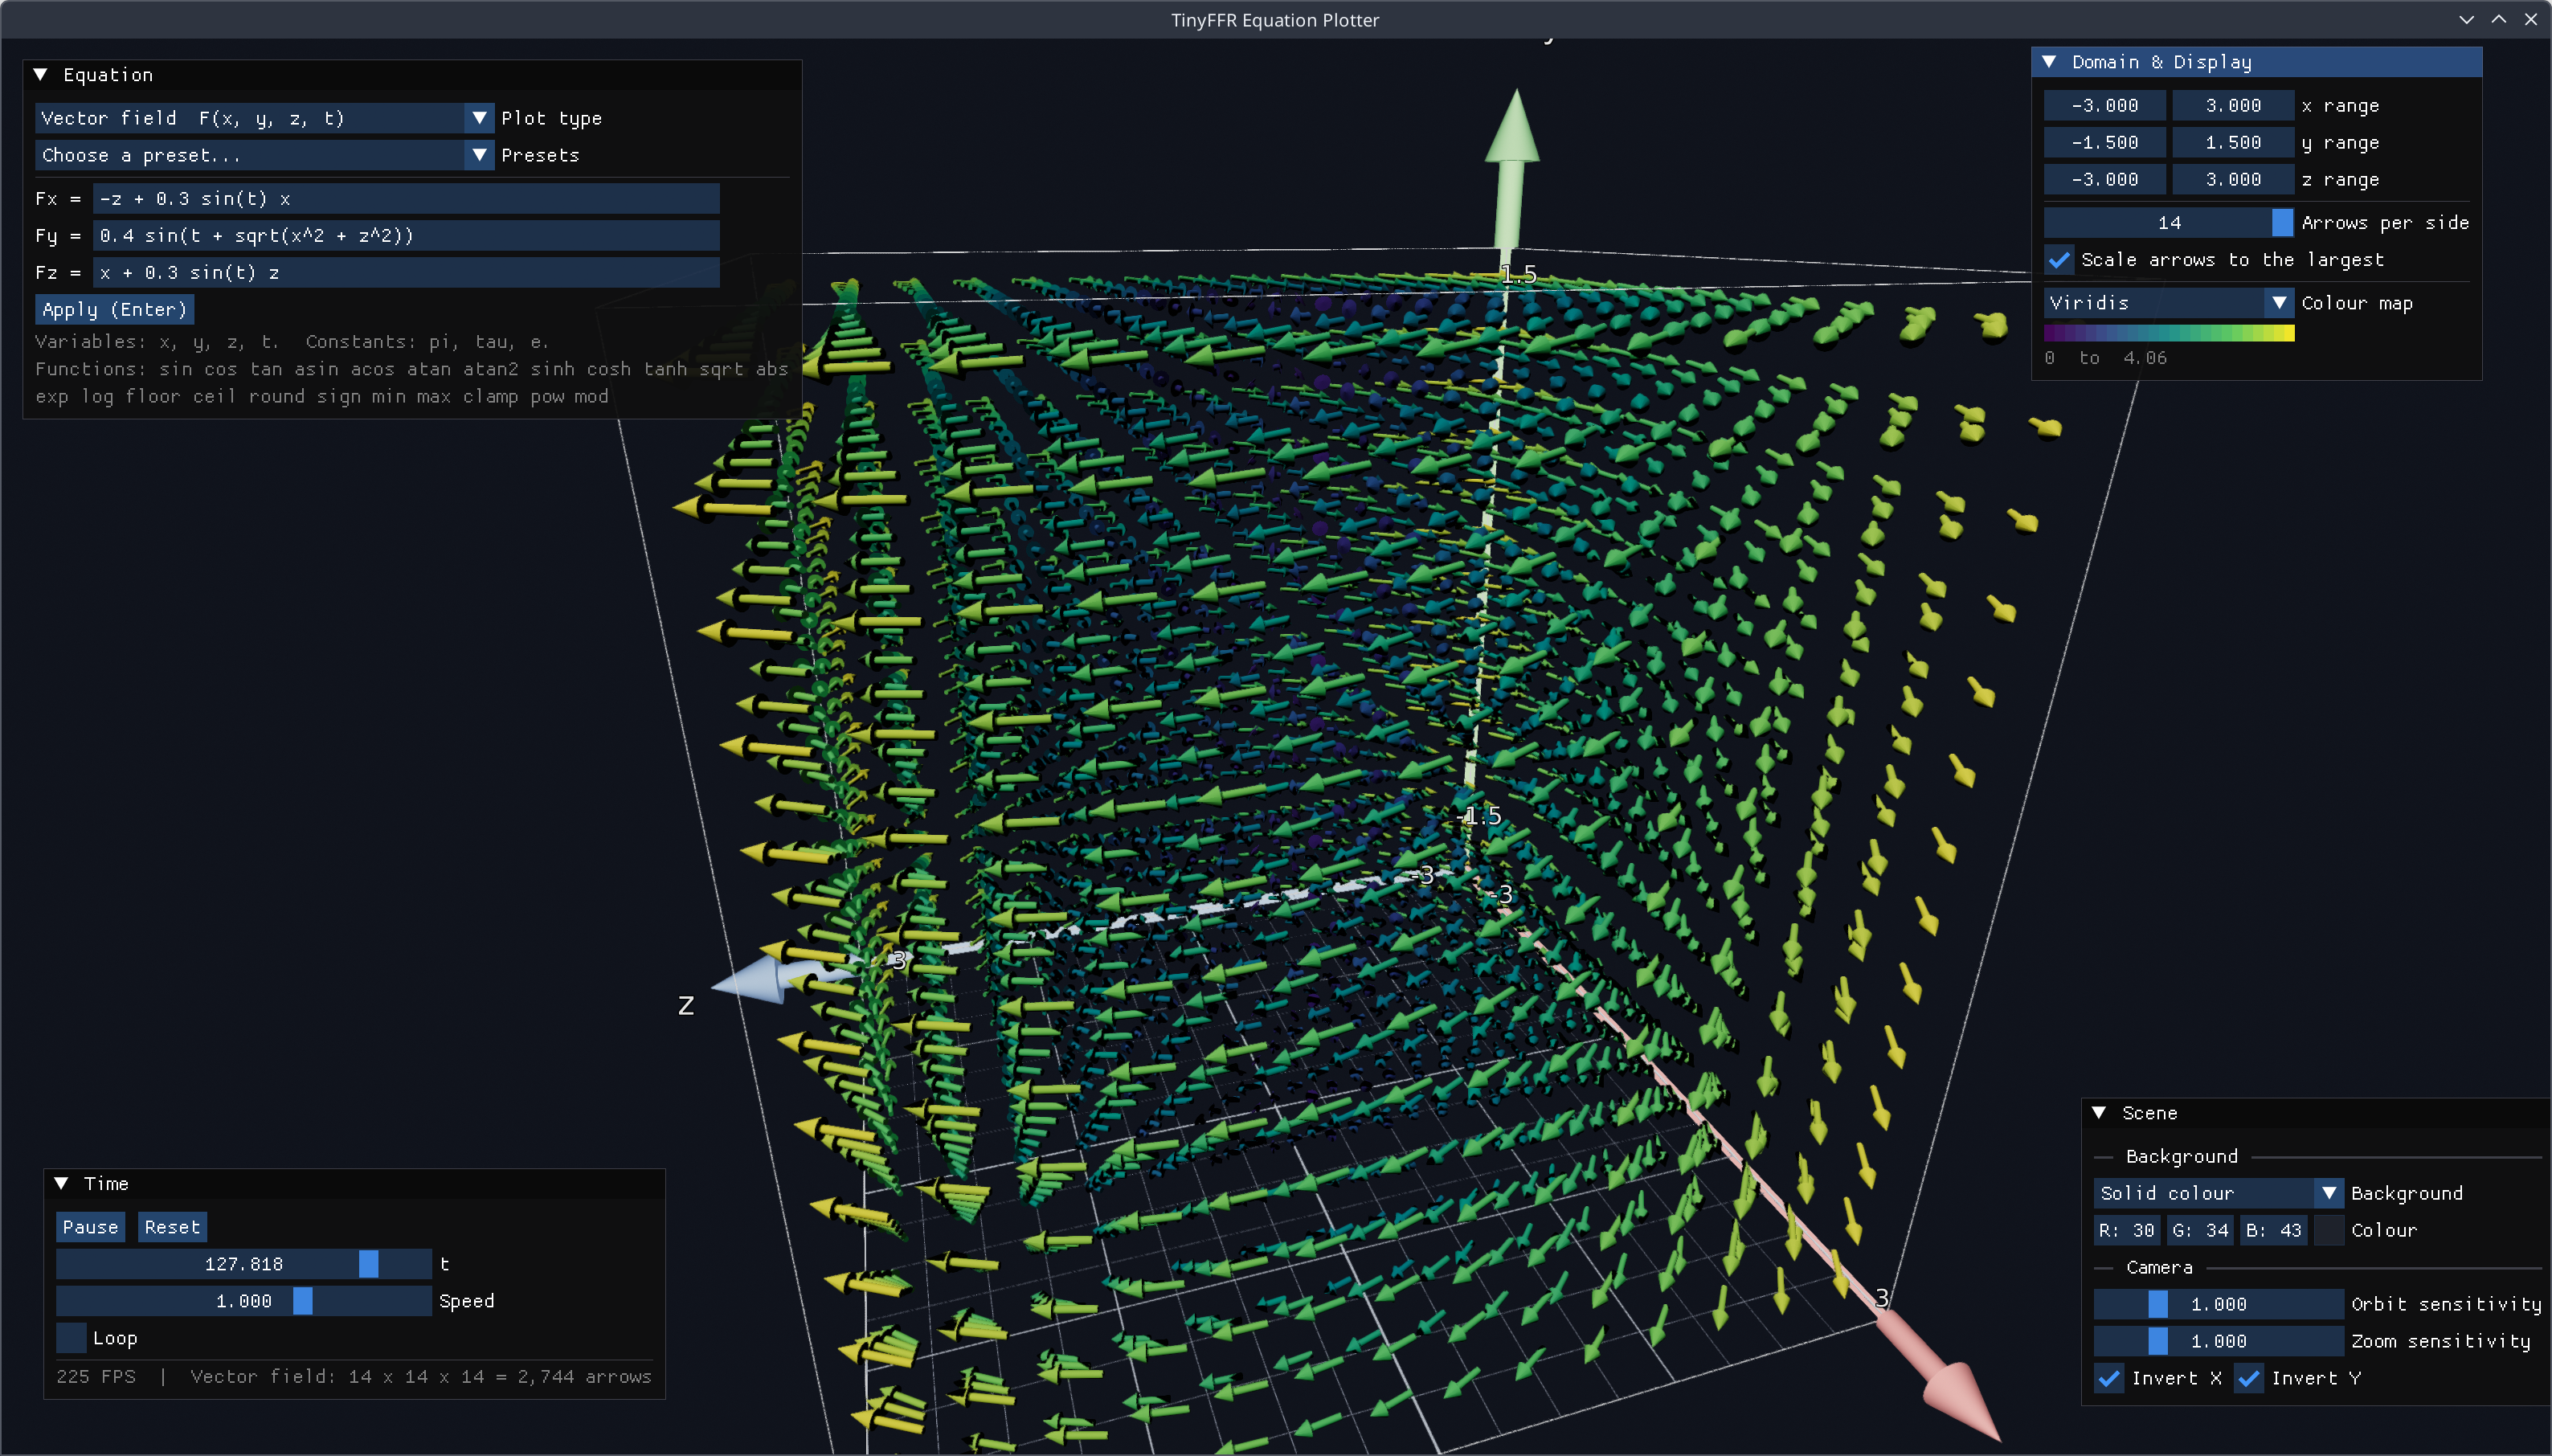Click the Apply (Enter) button
The width and height of the screenshot is (2552, 1456).
(x=114, y=309)
